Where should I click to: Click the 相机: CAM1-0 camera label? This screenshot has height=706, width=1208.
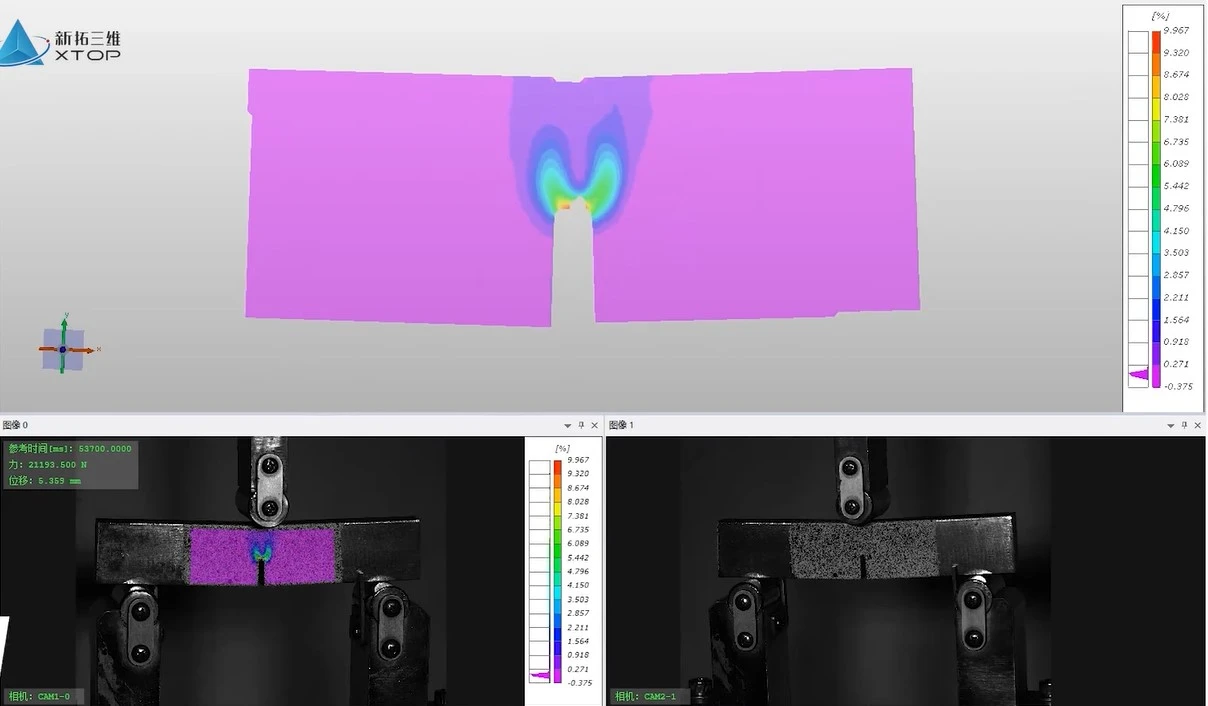click(43, 696)
